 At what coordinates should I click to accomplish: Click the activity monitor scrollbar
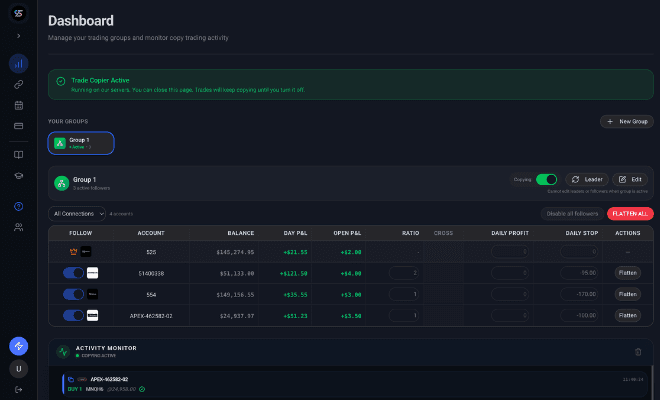point(652,381)
